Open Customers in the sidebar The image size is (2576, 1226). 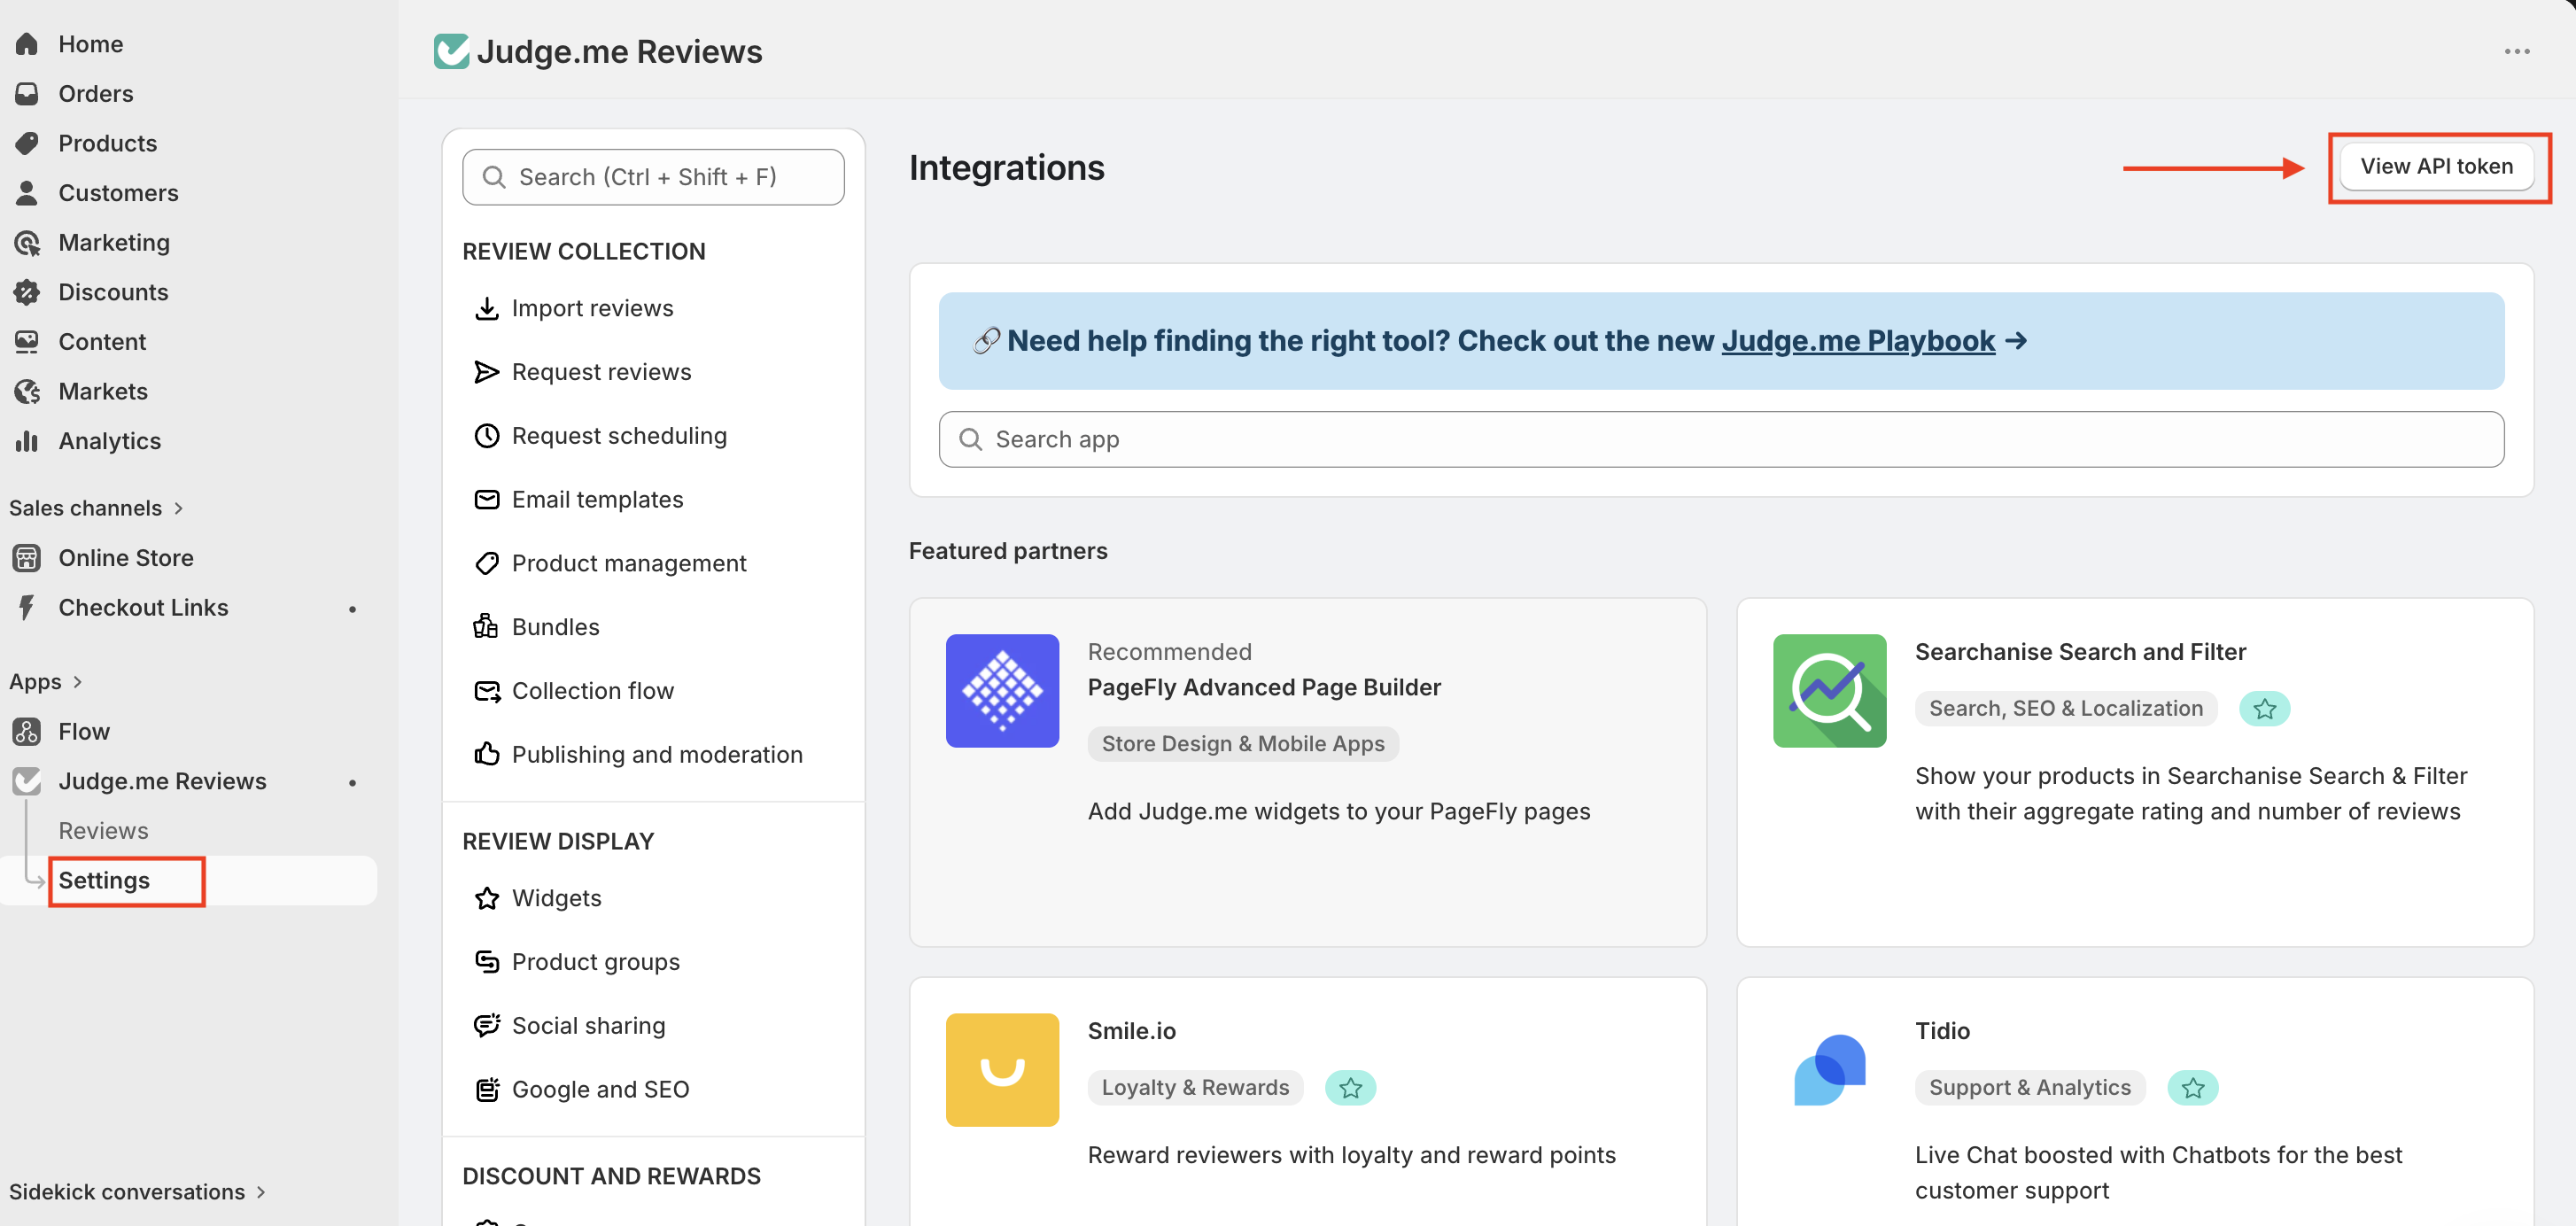pyautogui.click(x=119, y=193)
